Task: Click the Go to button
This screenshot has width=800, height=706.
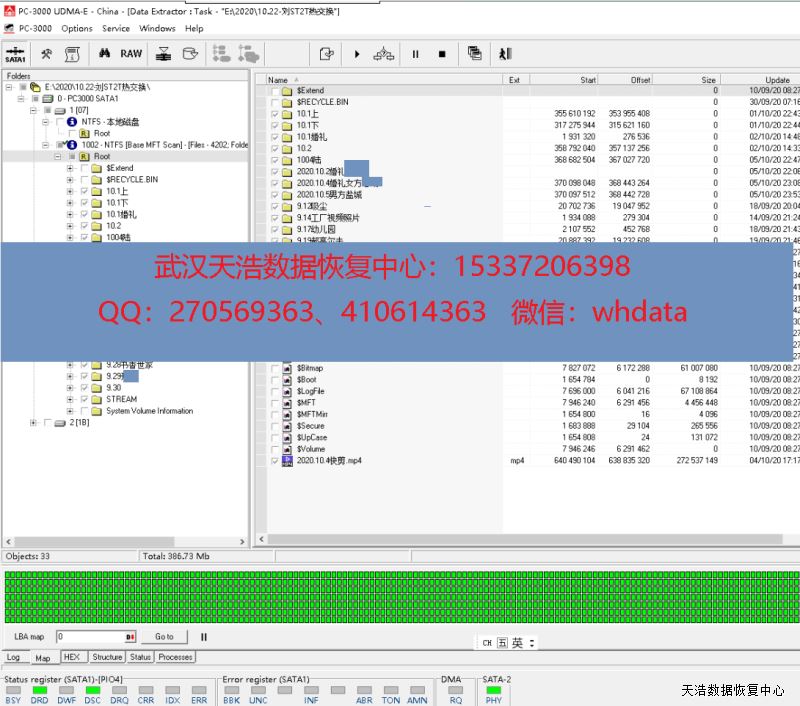Action: click(x=164, y=636)
